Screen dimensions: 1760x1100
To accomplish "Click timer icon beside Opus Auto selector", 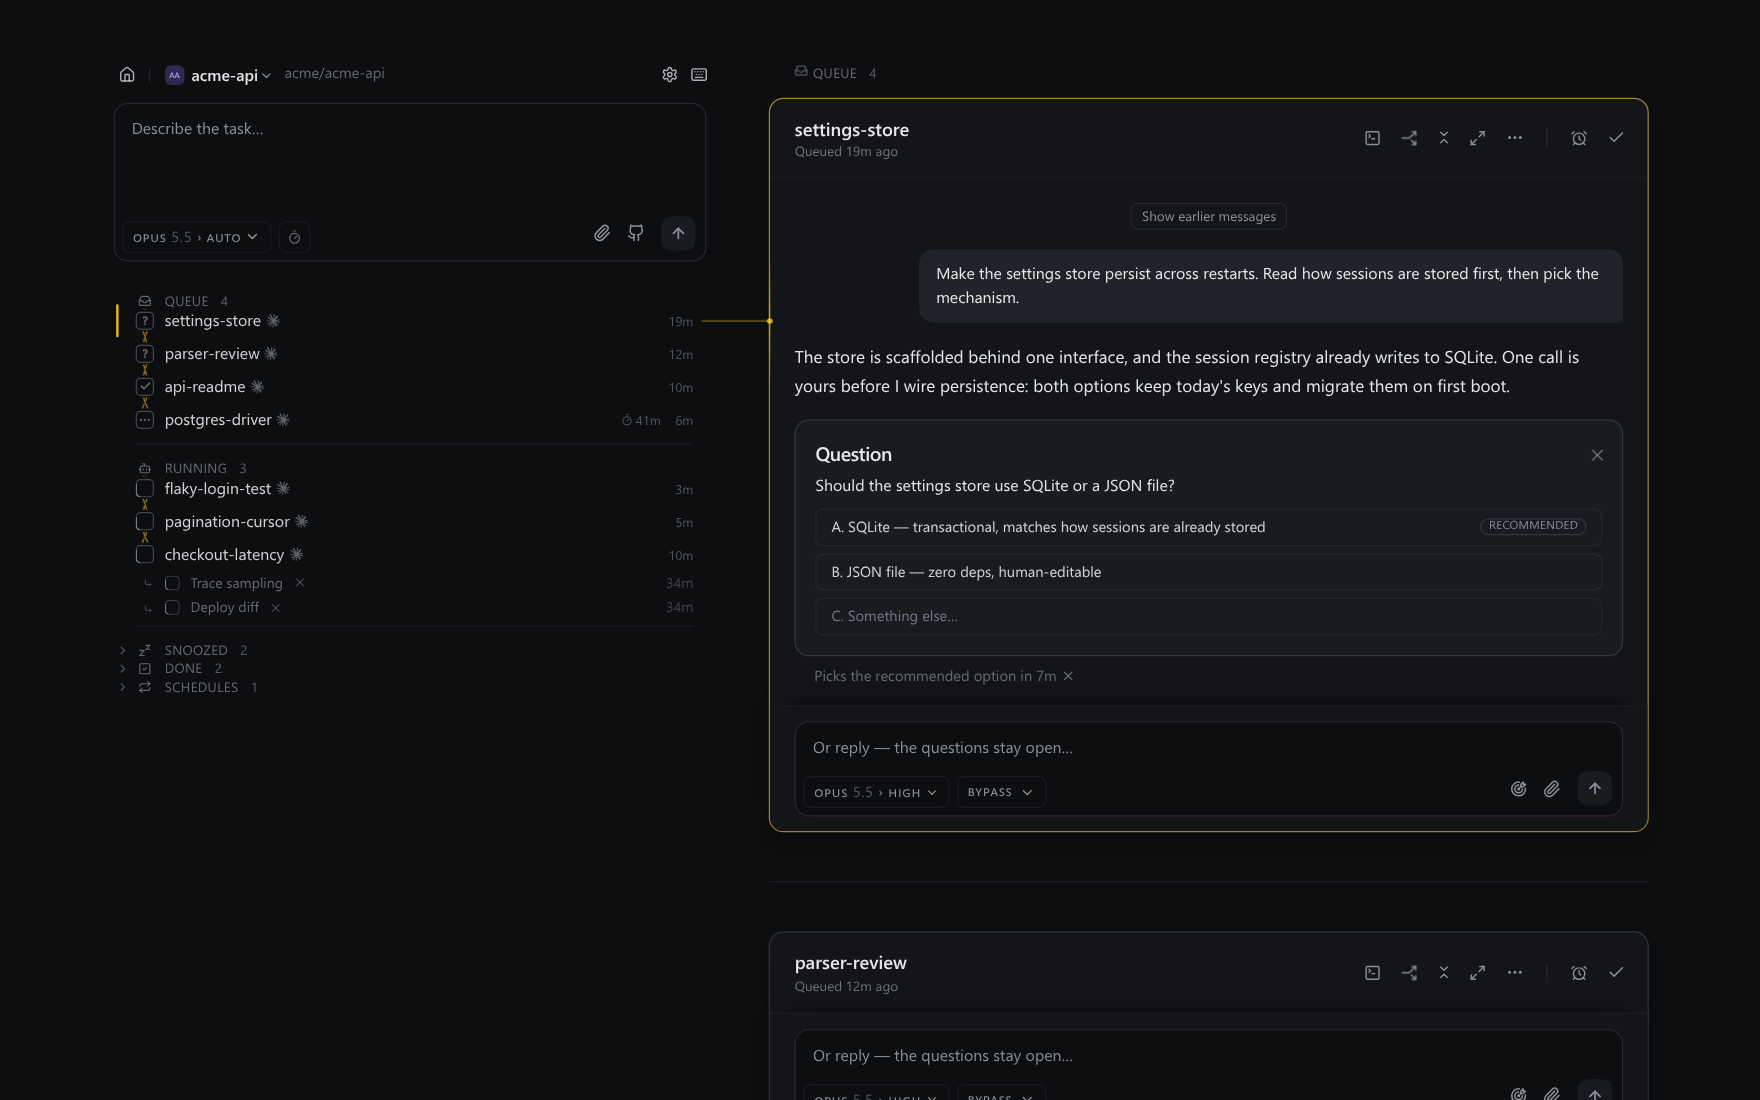I will tap(294, 237).
